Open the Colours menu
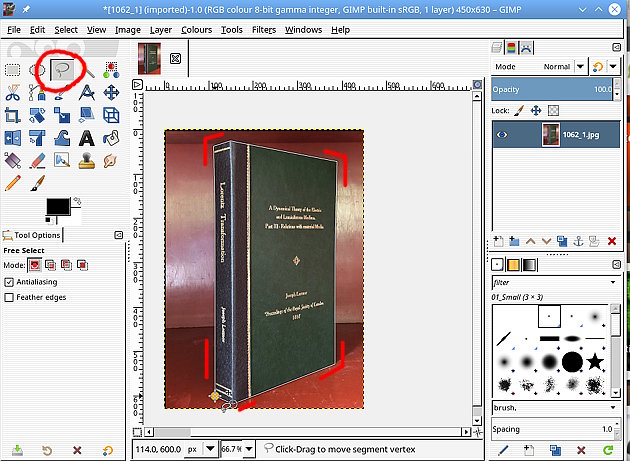 click(x=196, y=30)
